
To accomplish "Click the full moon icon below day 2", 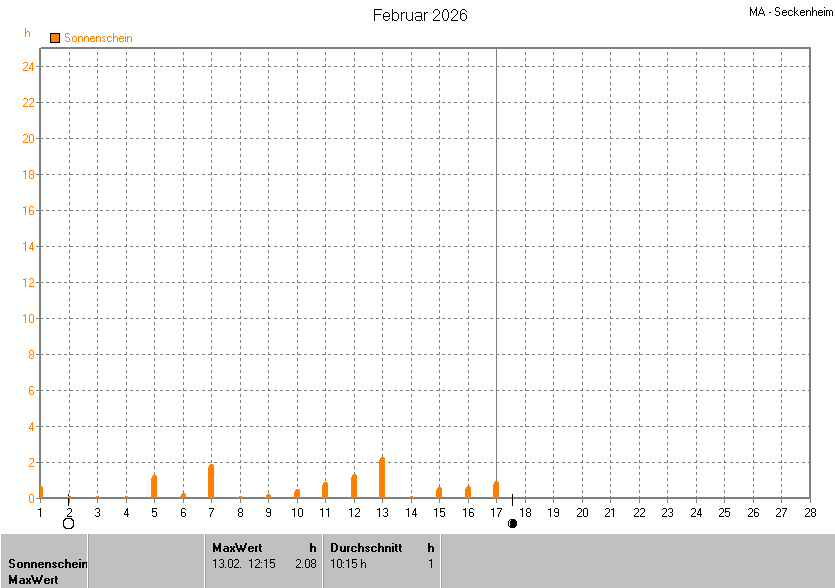I will tap(68, 523).
